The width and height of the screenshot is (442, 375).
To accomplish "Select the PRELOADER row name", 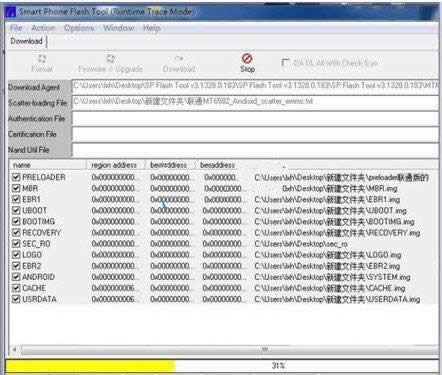I will pos(44,177).
